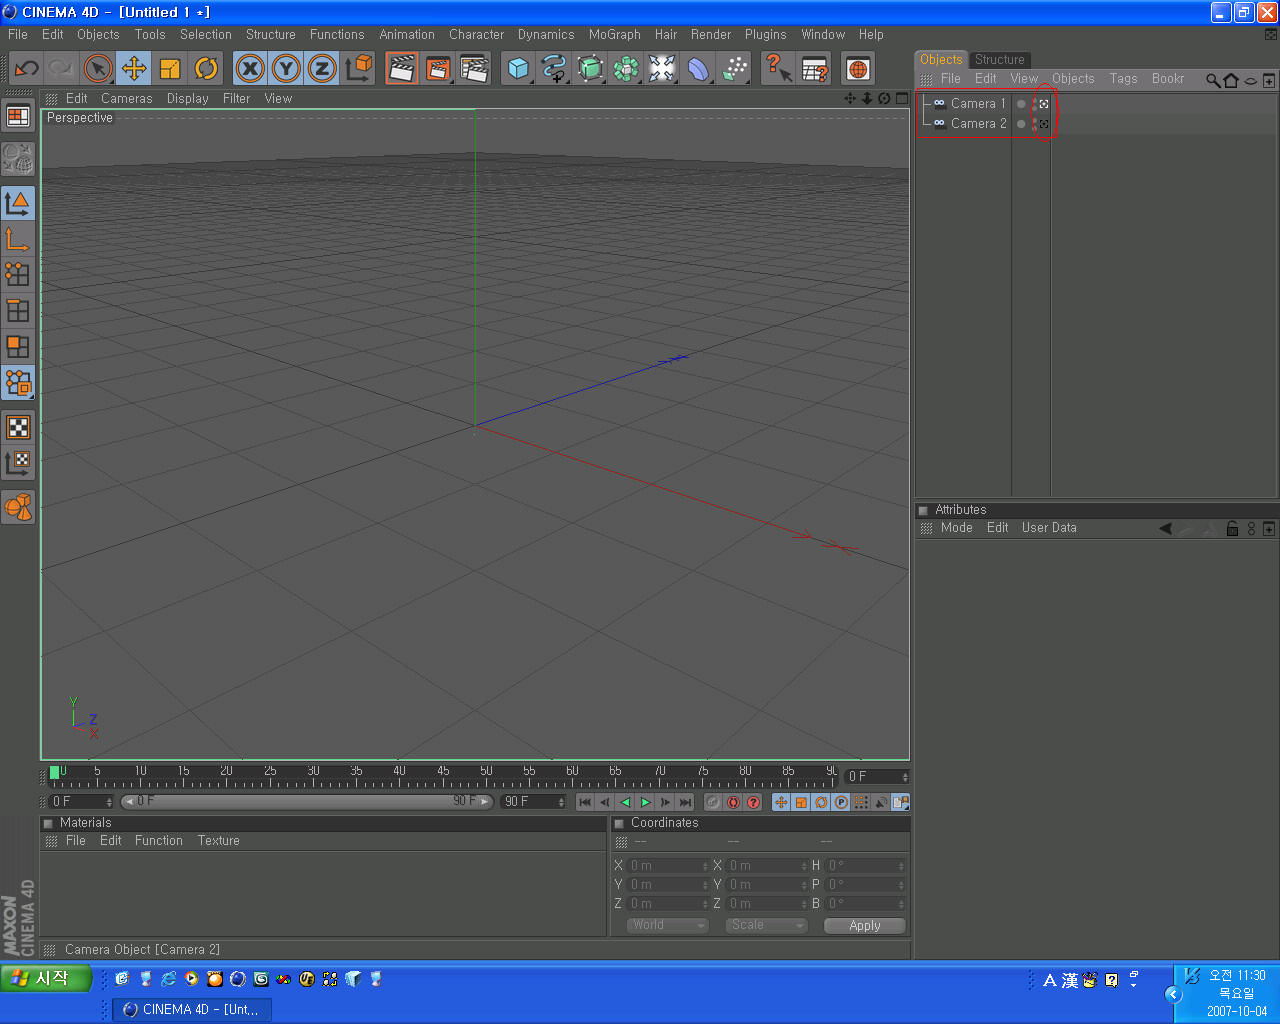Toggle position keyframe recording icon
The height and width of the screenshot is (1024, 1280).
click(x=781, y=802)
